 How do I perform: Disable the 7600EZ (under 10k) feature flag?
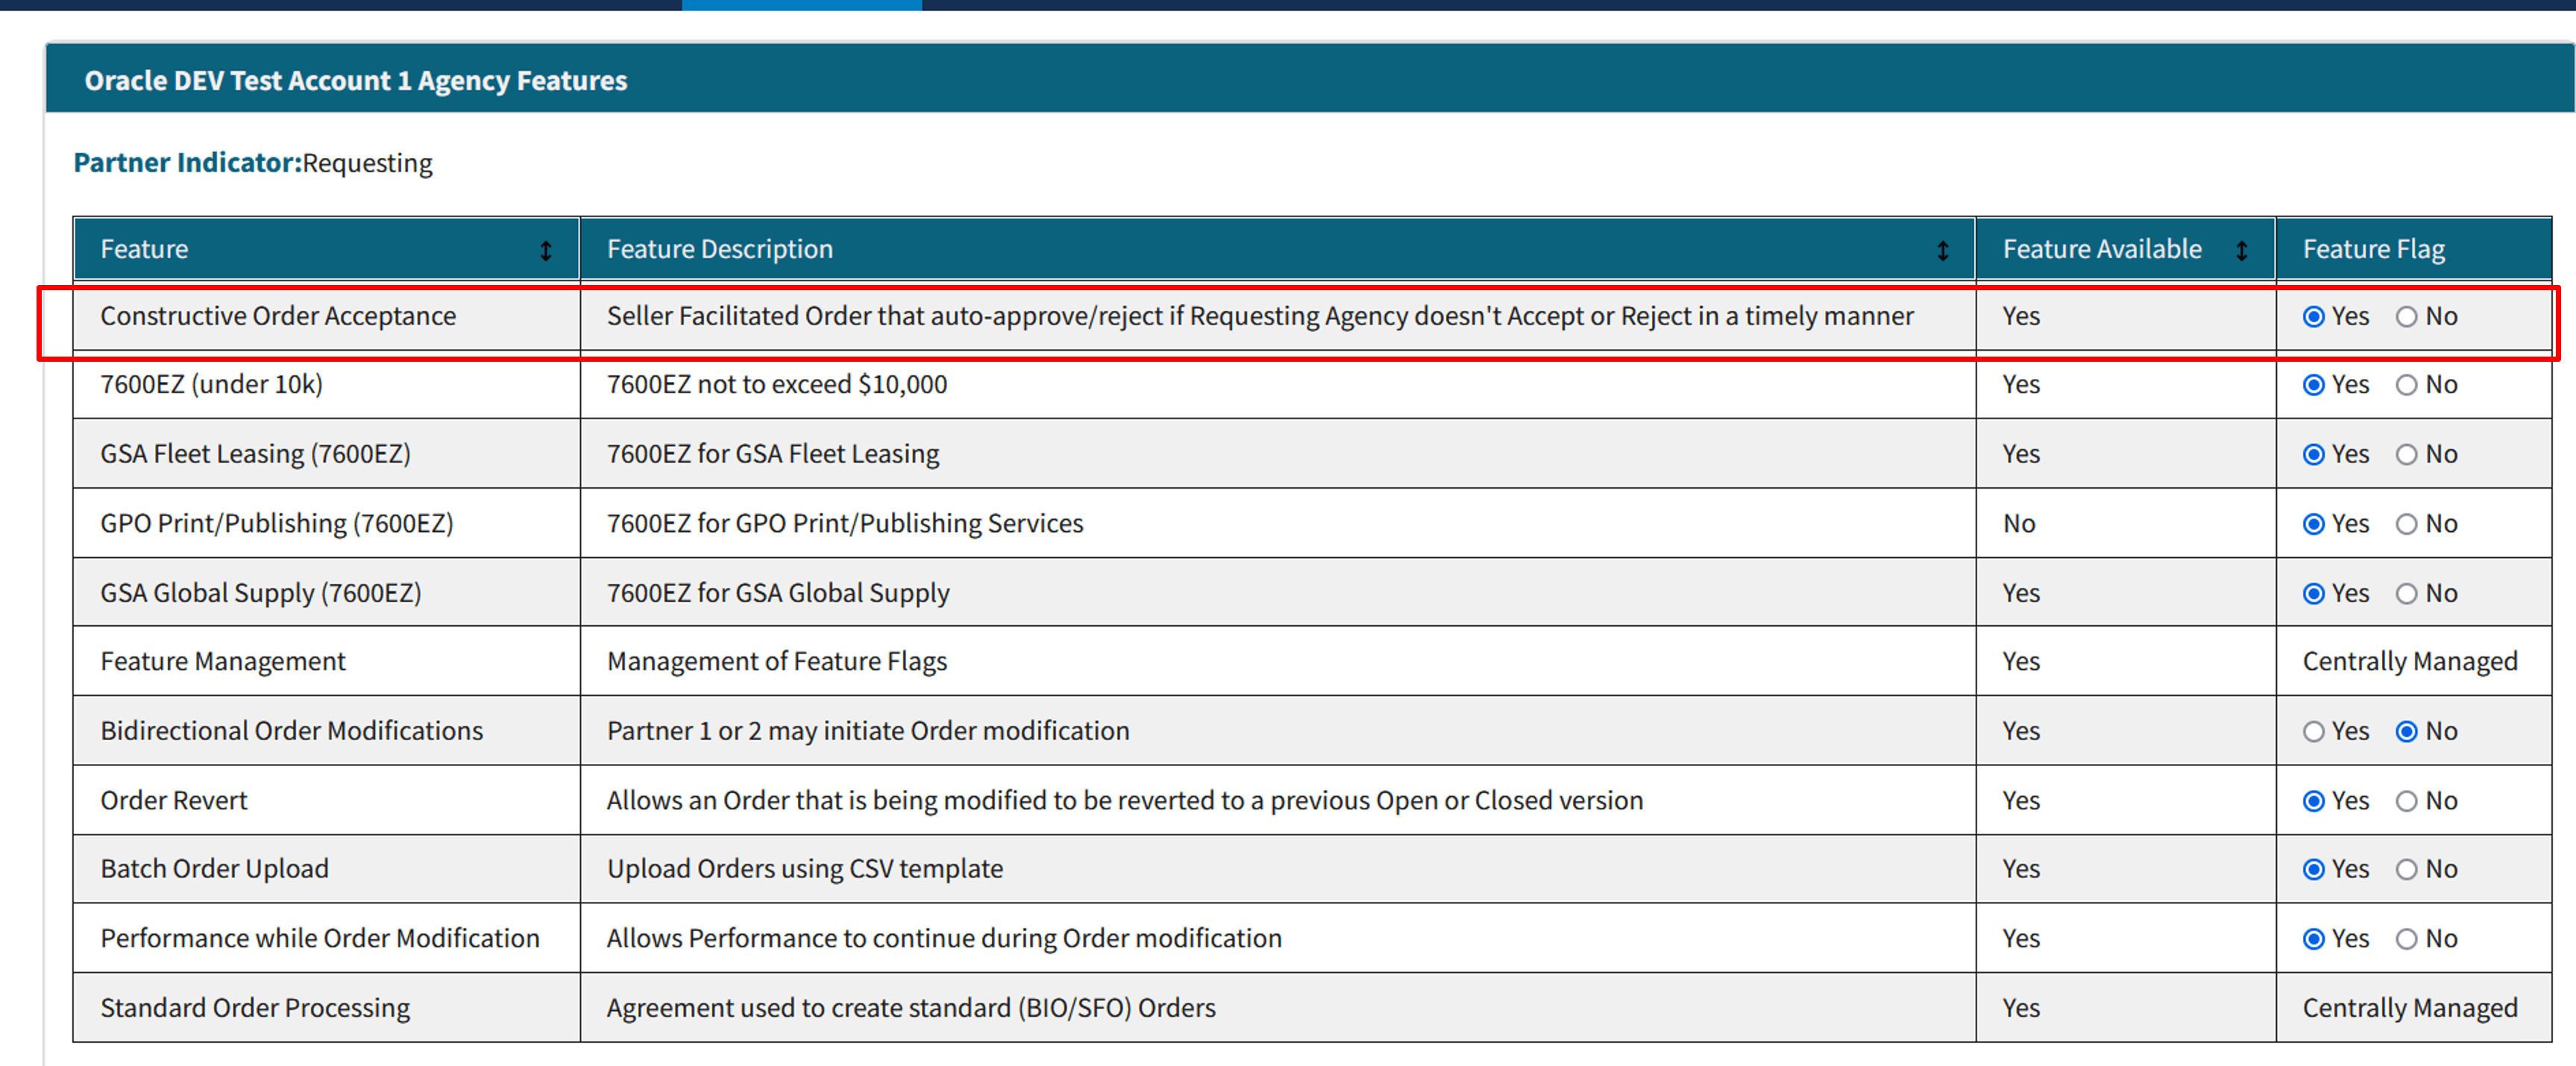click(x=2406, y=385)
